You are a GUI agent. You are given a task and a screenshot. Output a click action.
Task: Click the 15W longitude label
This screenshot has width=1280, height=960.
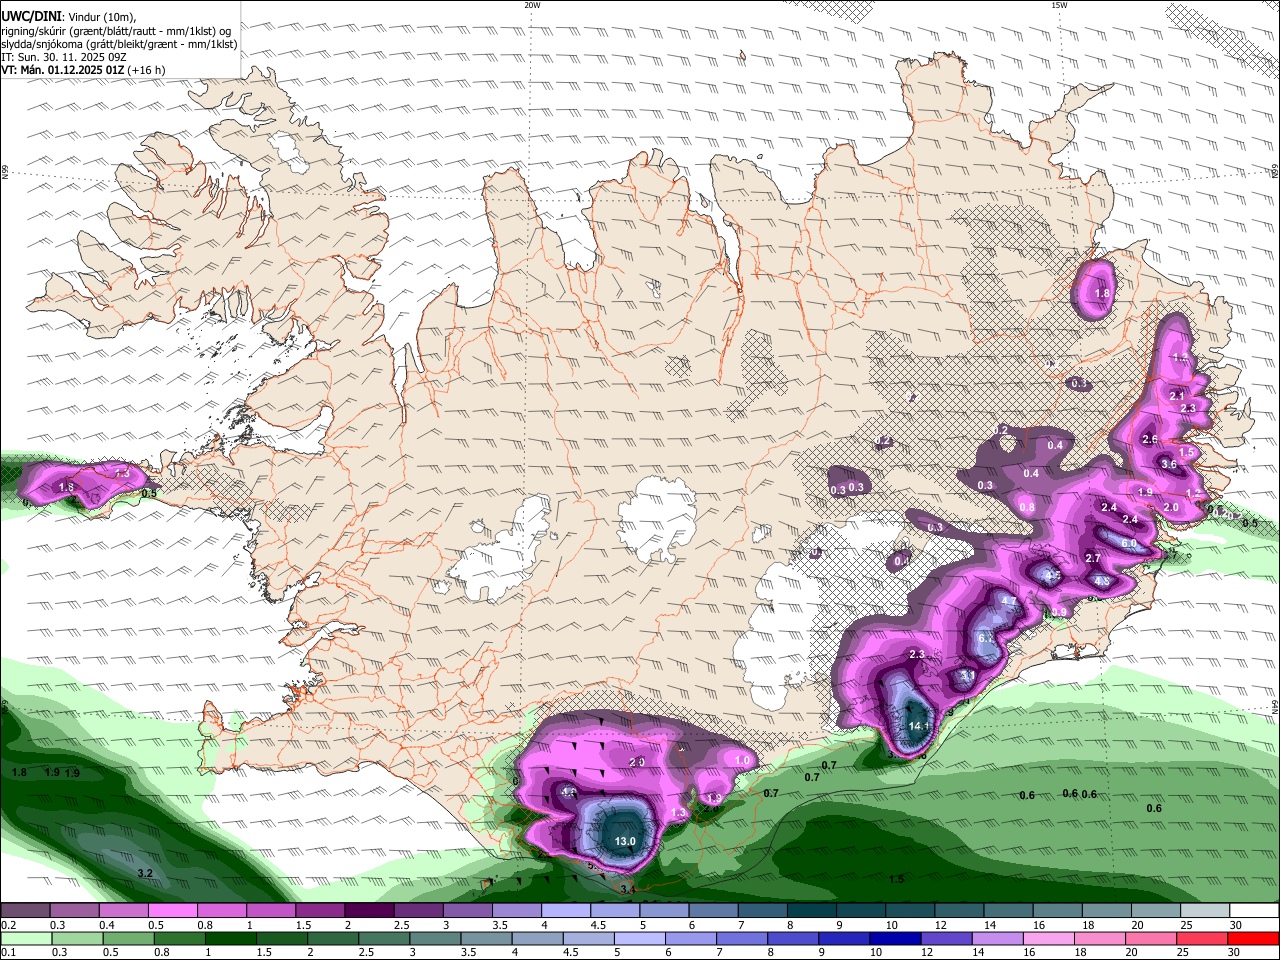click(1059, 5)
